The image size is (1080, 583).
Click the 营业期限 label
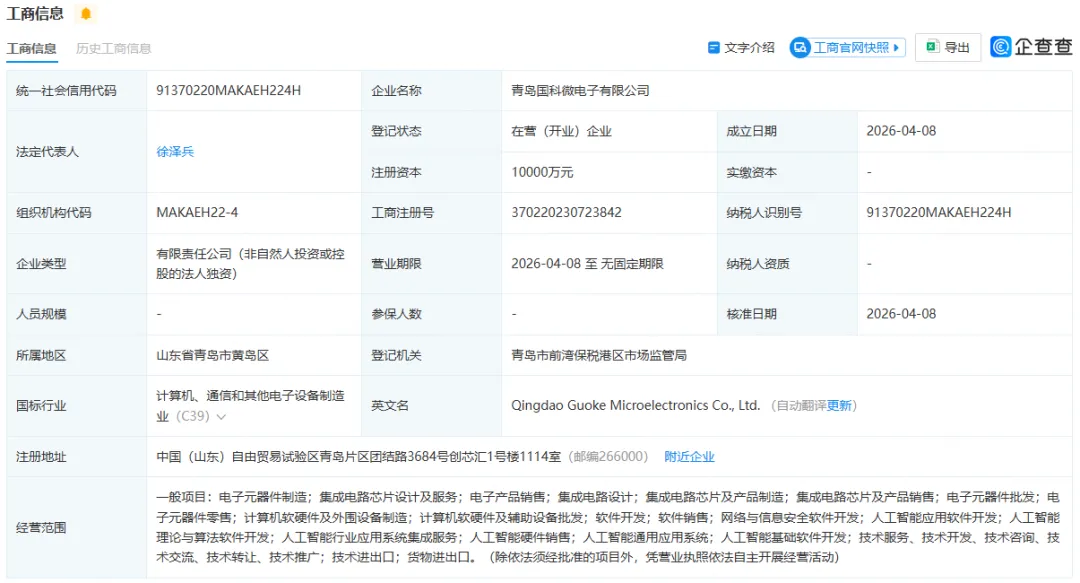pos(396,264)
